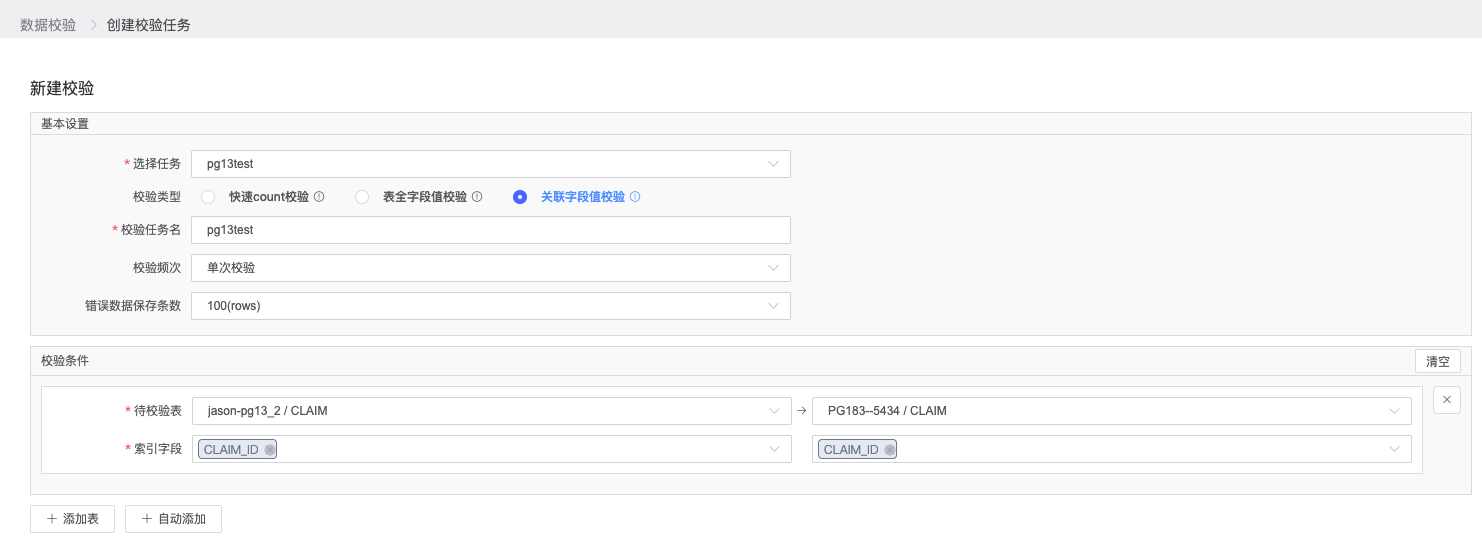Open 错误数据保存条数 dropdown with 100(rows)
Viewport: 1482px width, 540px height.
[x=490, y=306]
